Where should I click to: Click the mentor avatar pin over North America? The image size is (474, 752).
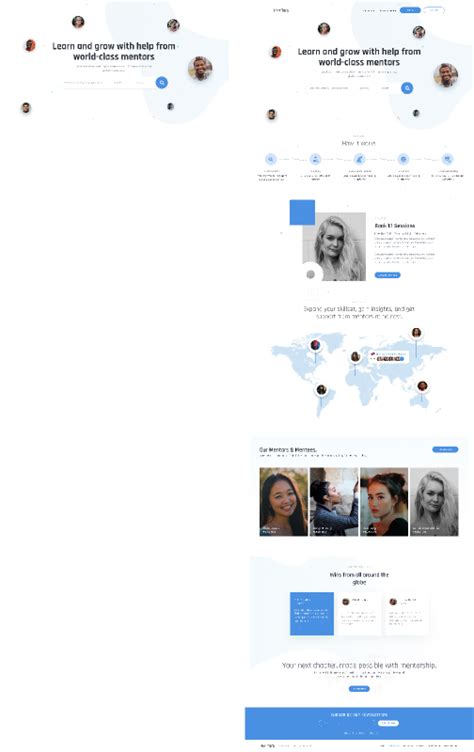coord(315,345)
